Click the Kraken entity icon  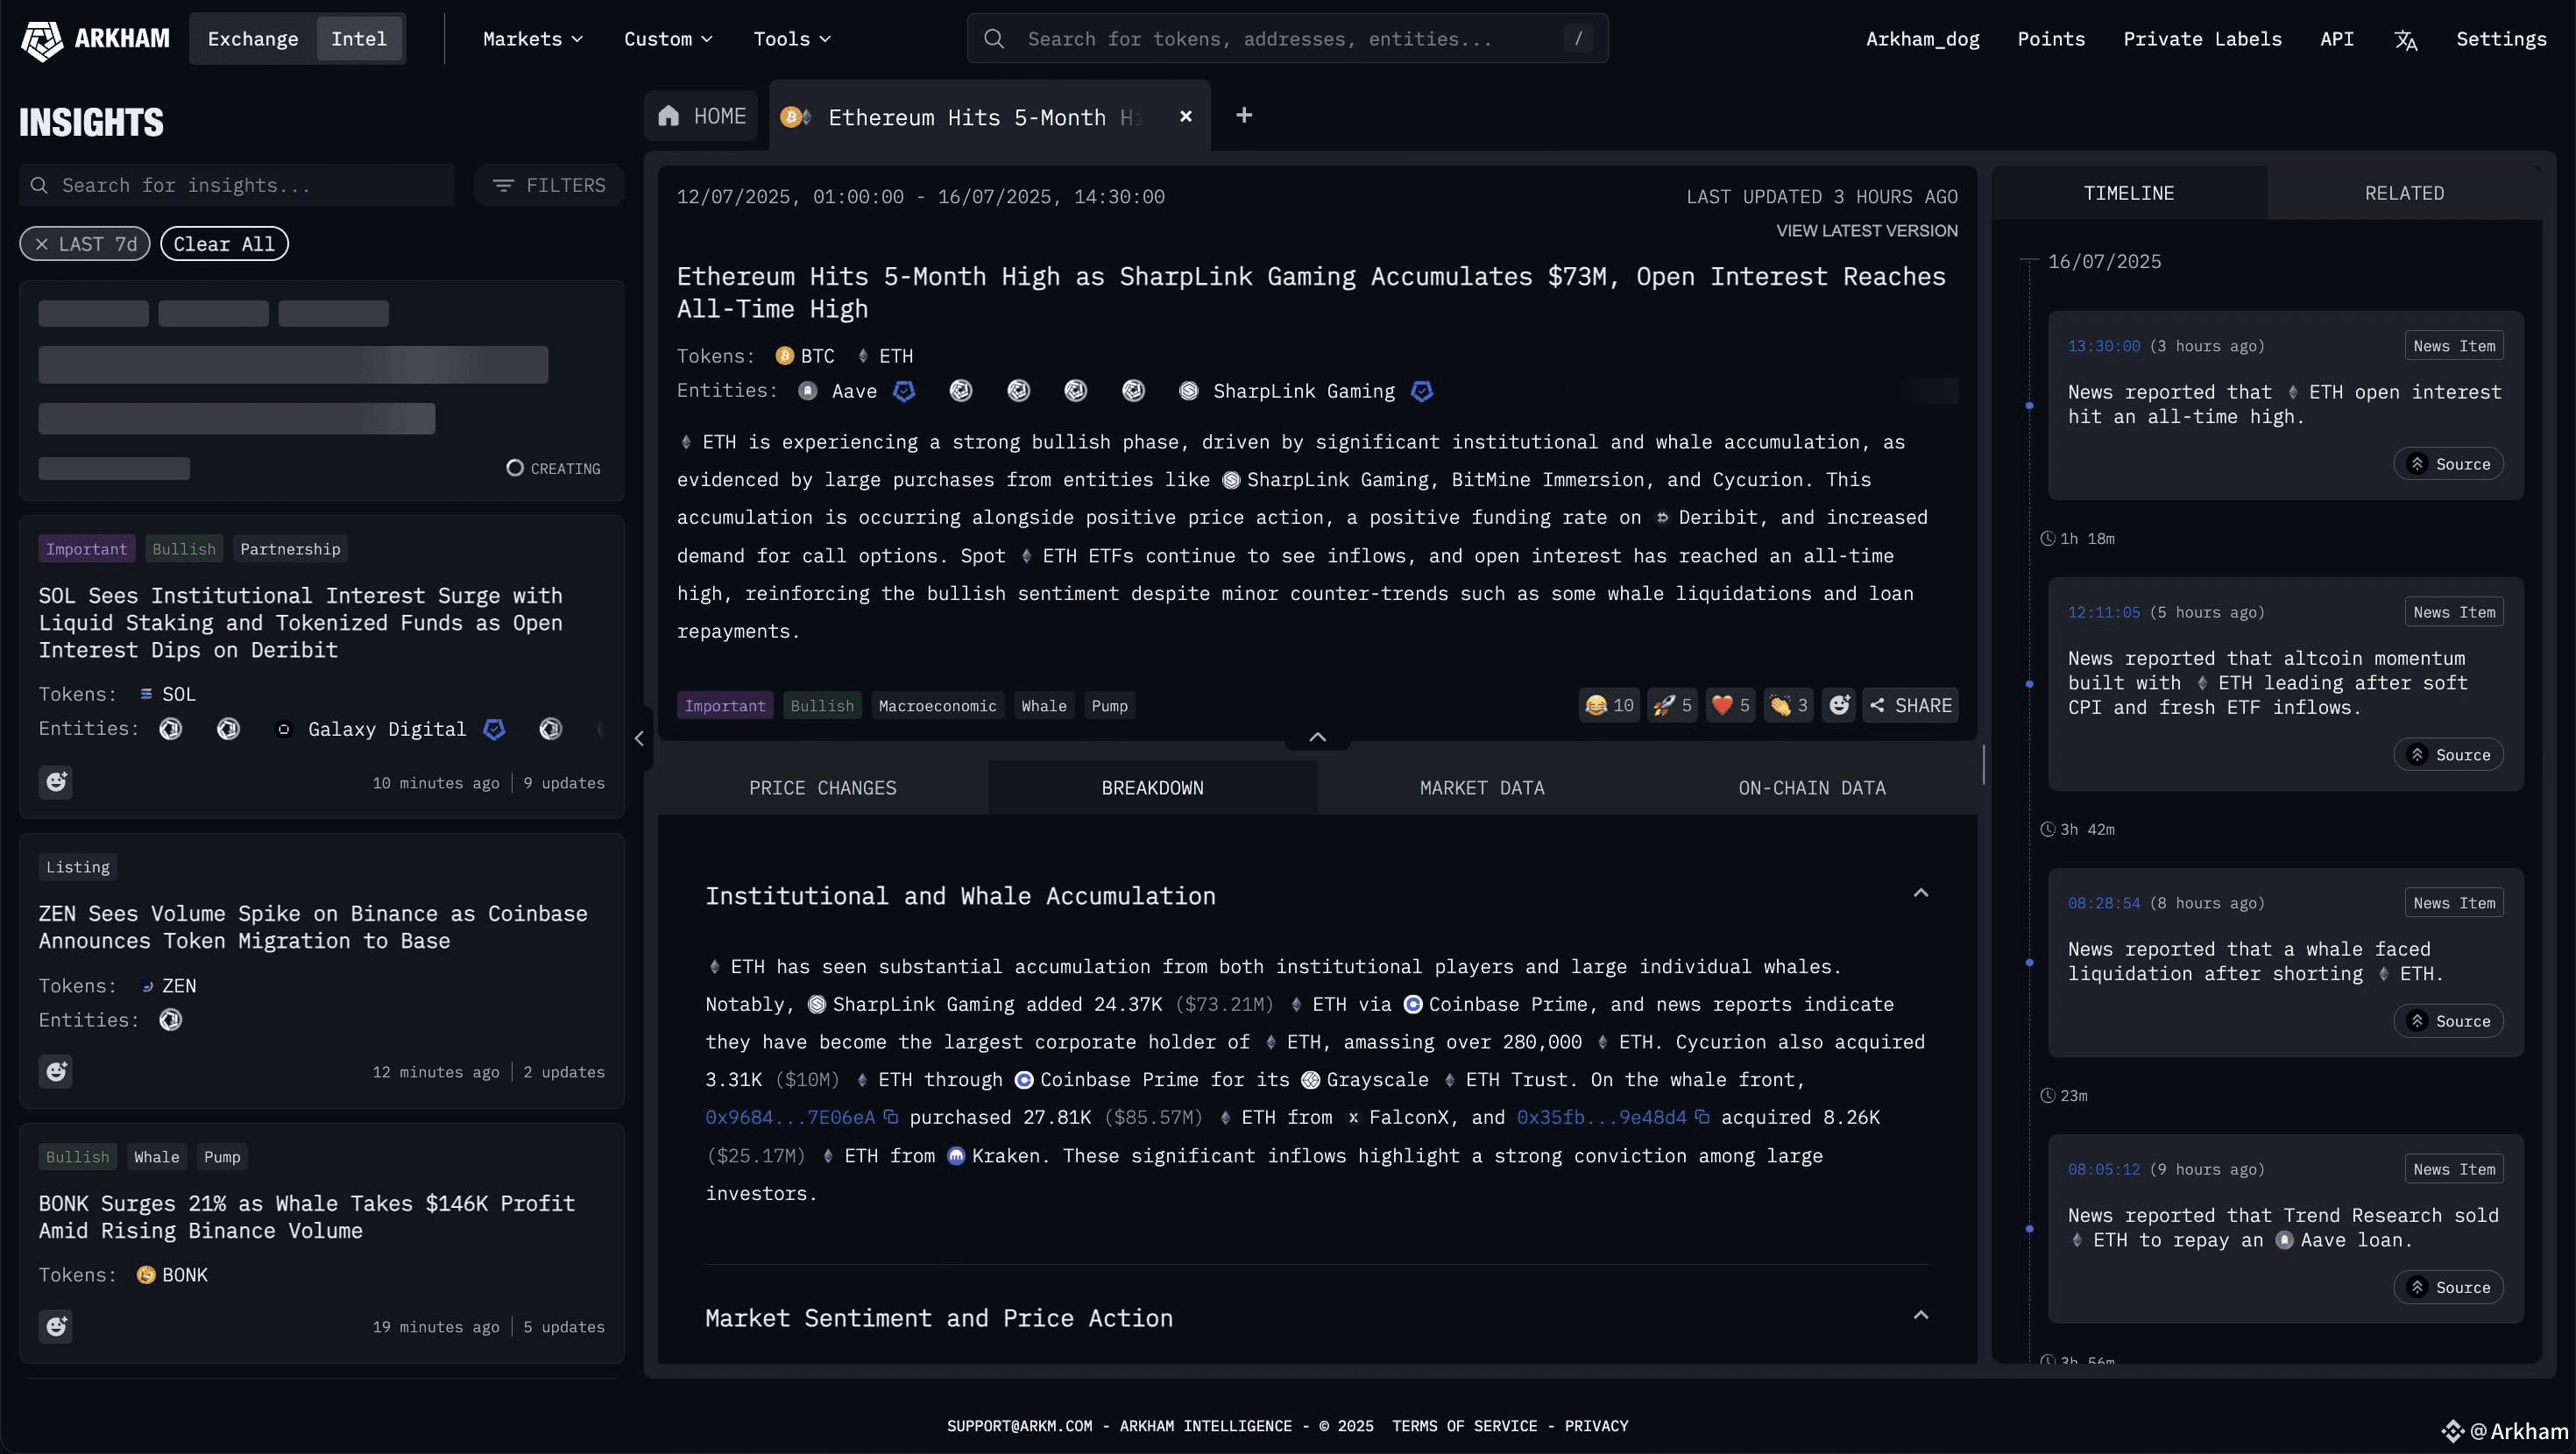coord(956,1156)
